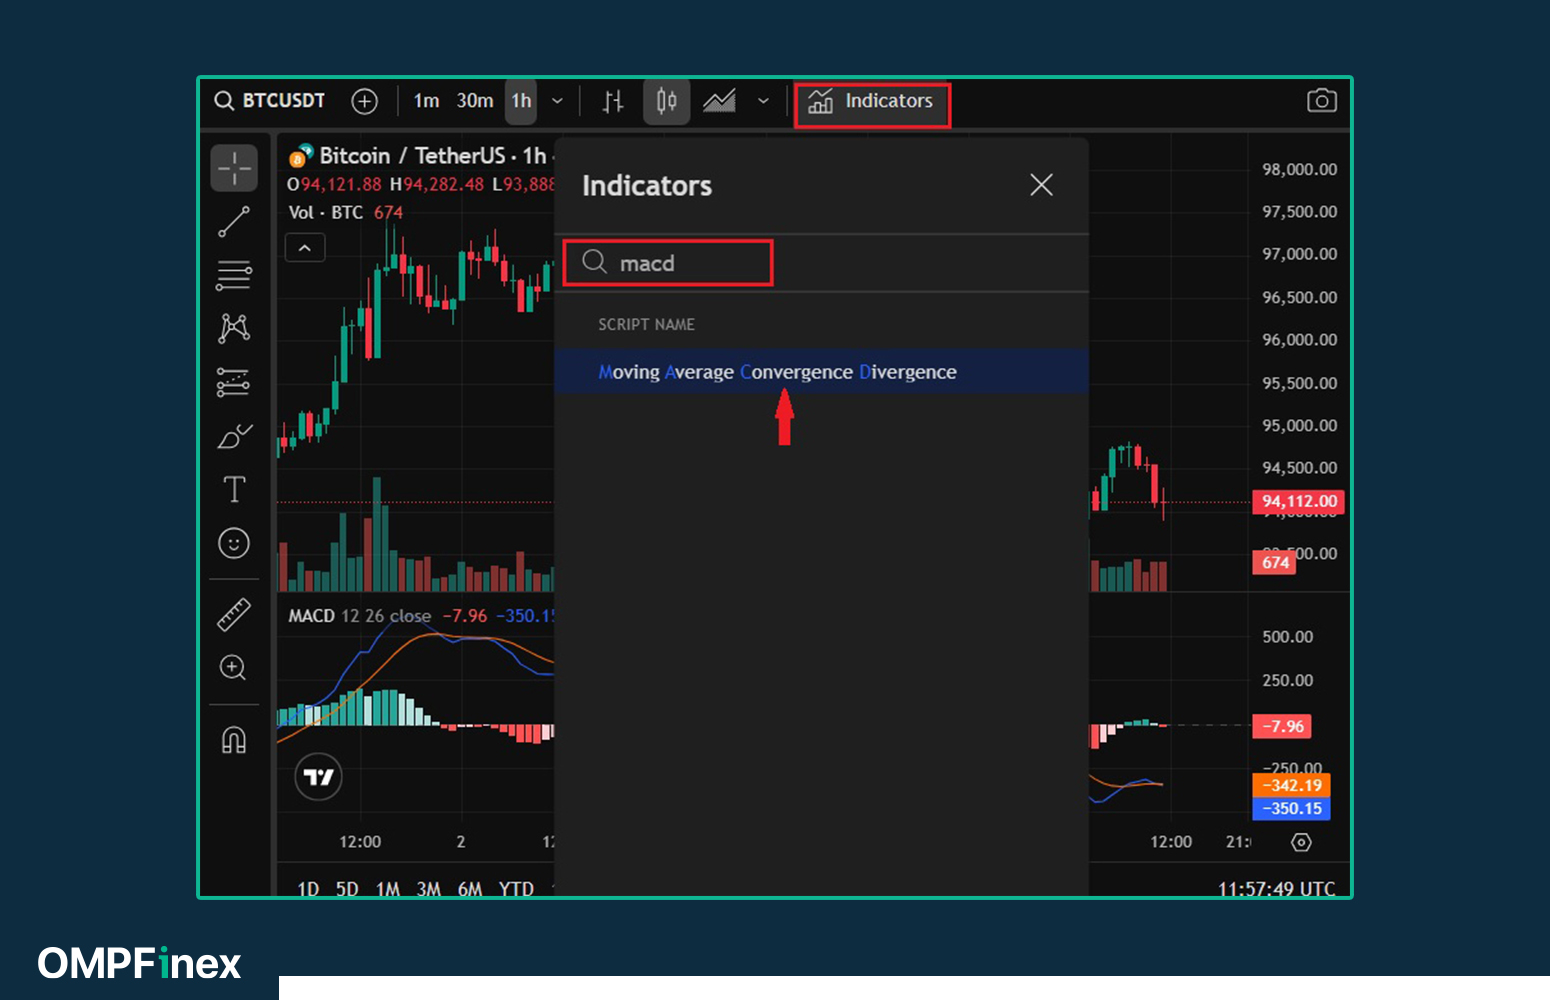Select the 1m timeframe
The width and height of the screenshot is (1550, 1000).
tap(426, 101)
